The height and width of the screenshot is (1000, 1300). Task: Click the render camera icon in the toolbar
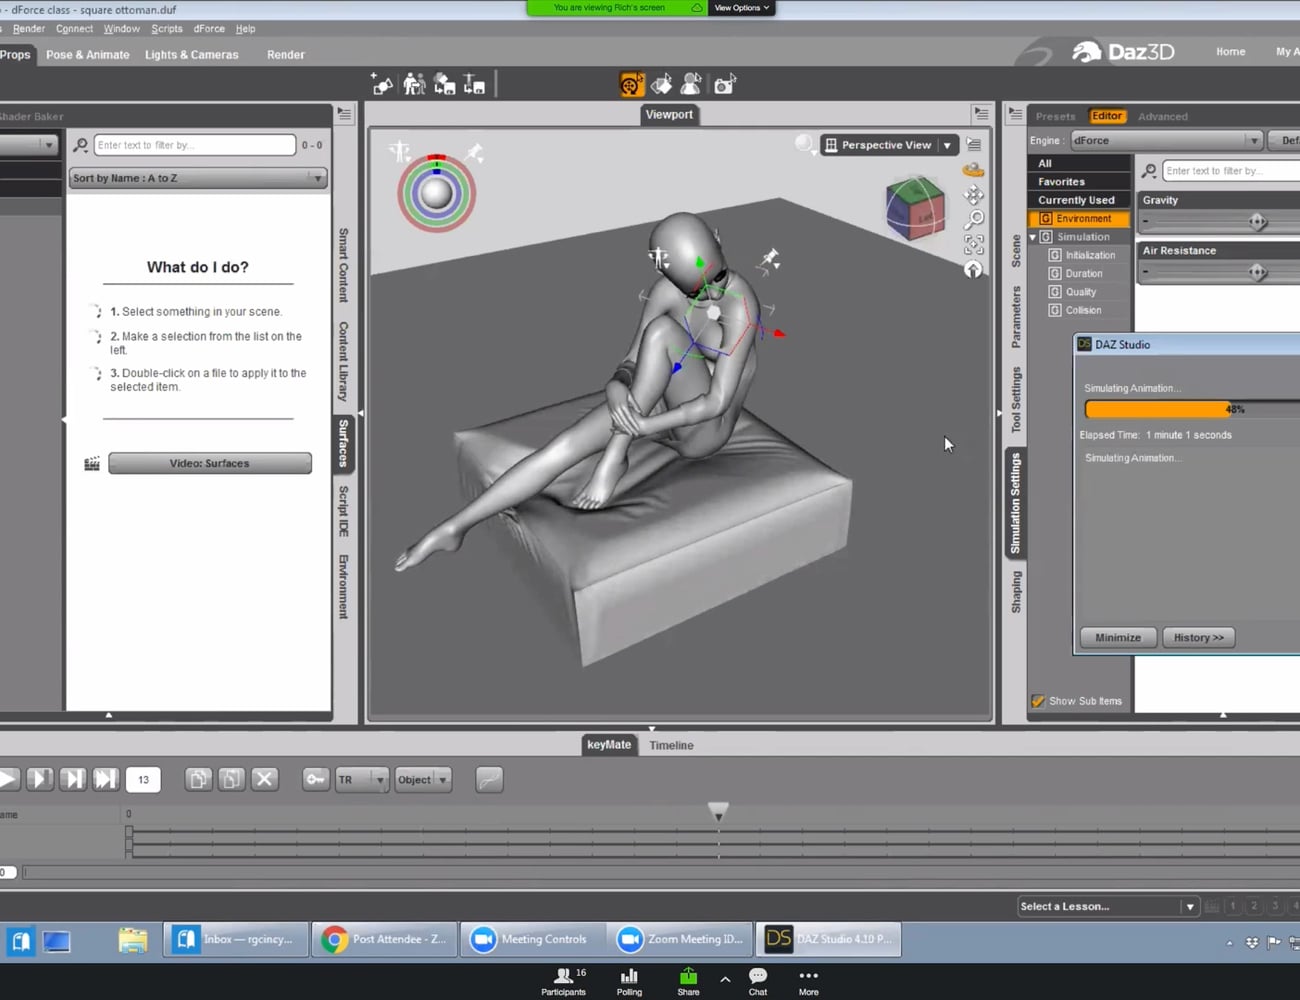click(x=724, y=84)
